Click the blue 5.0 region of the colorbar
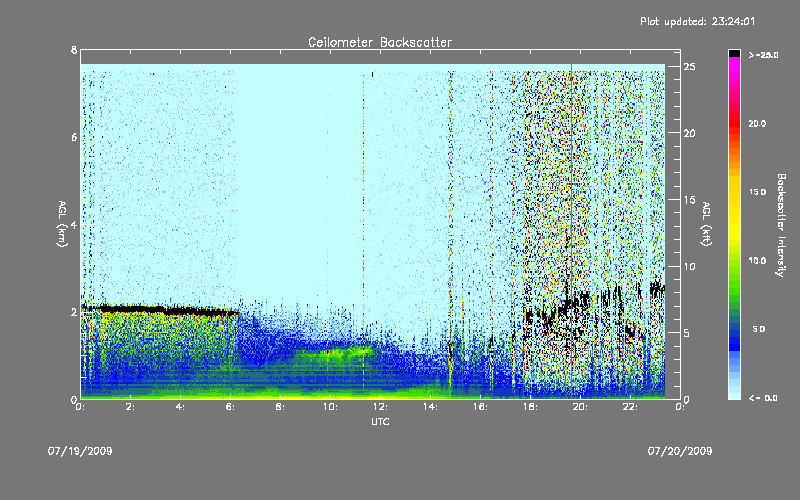Screen dimensions: 800x500 734,332
